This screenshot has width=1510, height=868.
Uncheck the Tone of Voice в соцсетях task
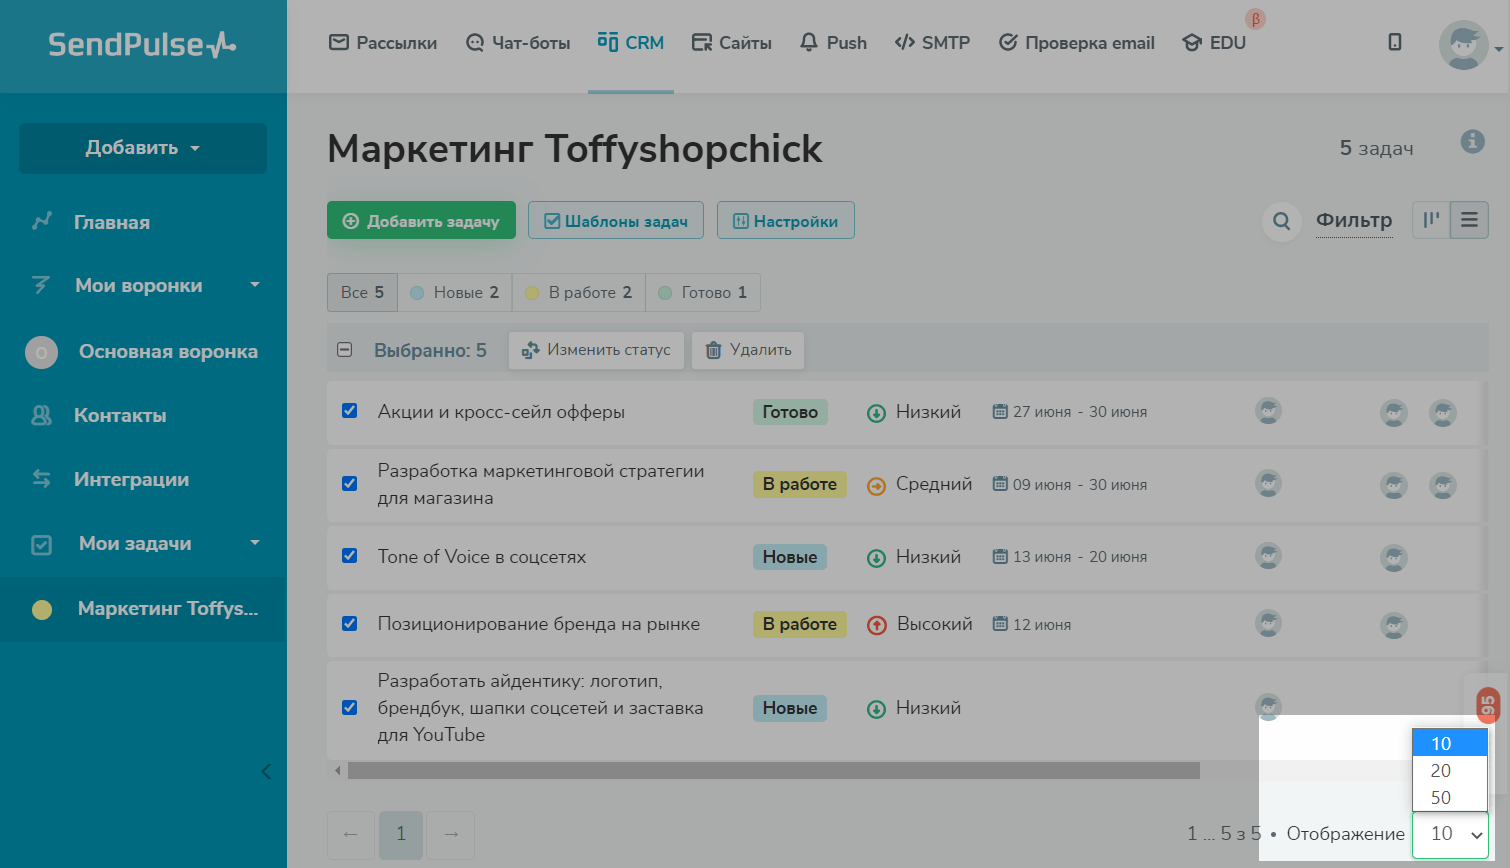point(350,556)
